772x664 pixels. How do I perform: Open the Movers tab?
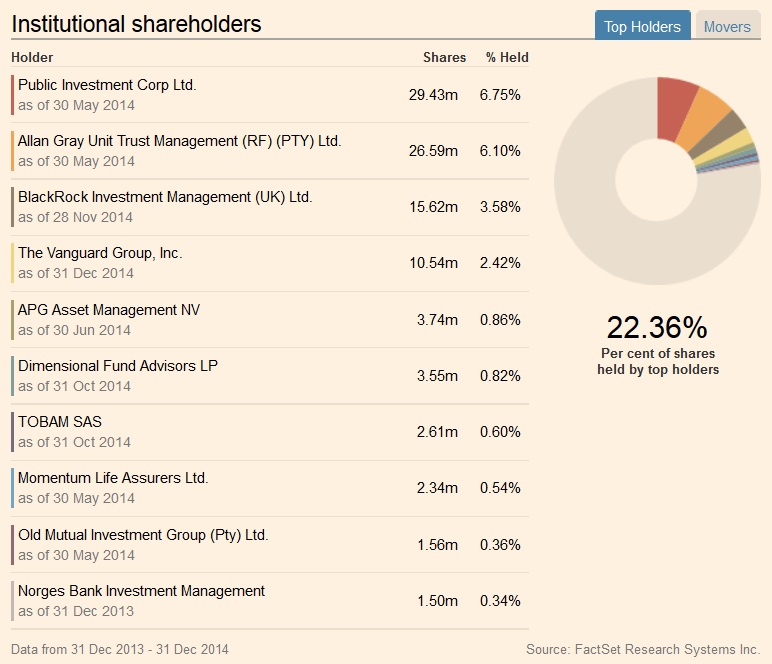click(727, 27)
